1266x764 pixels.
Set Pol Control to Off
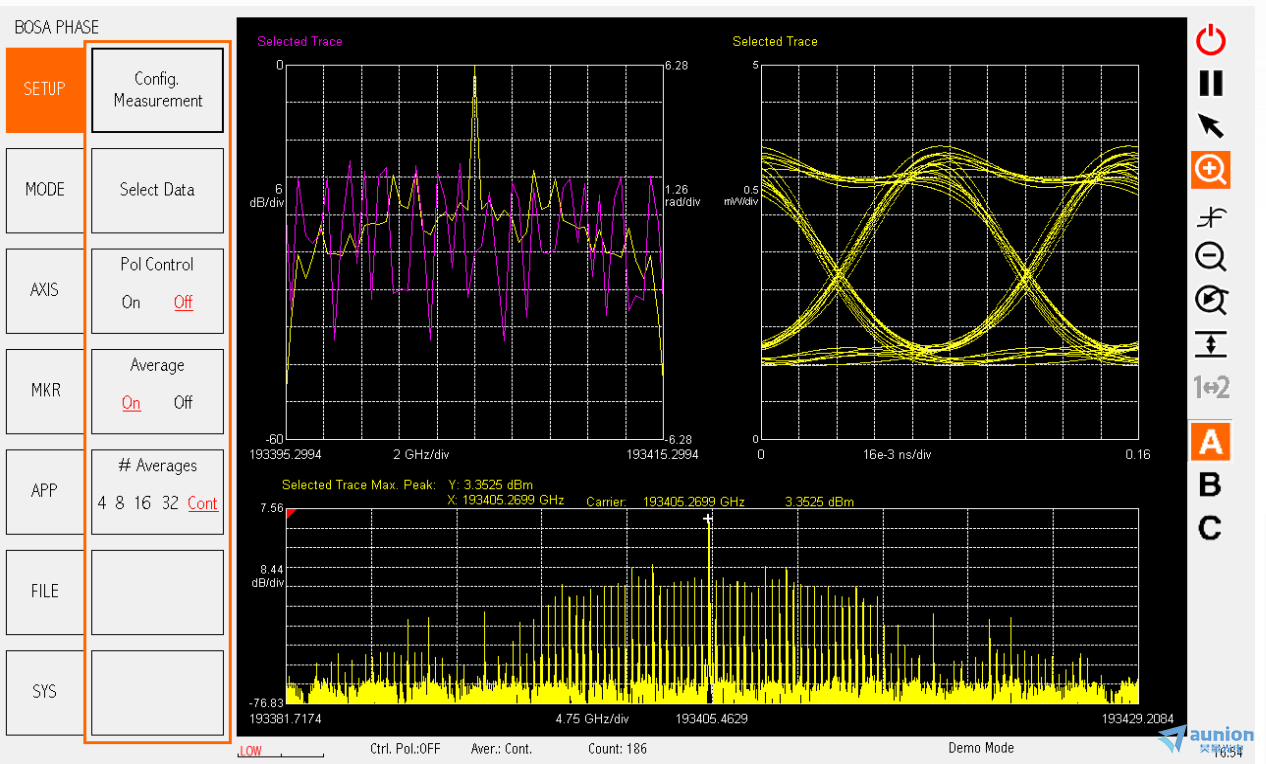click(183, 302)
